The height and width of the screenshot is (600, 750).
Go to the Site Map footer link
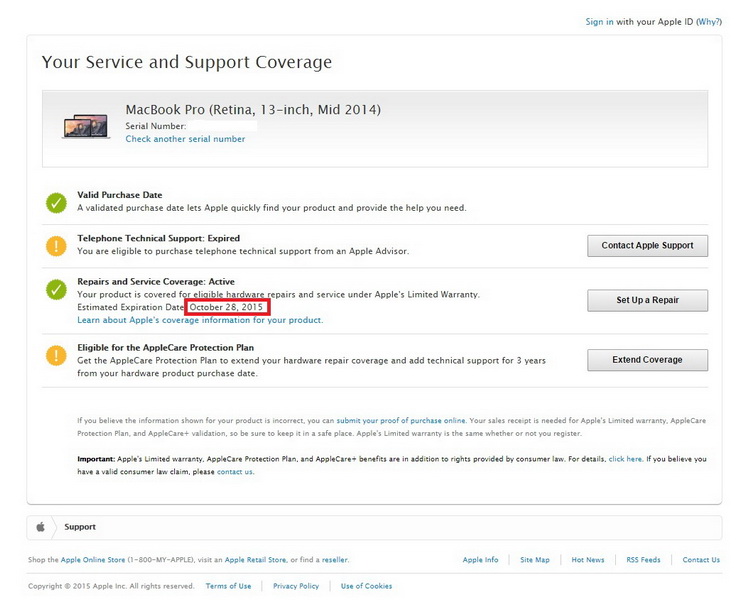click(x=535, y=560)
